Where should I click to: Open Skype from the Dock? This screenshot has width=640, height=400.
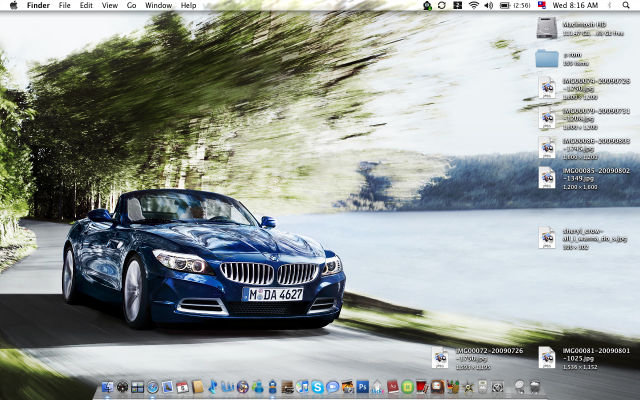click(317, 387)
